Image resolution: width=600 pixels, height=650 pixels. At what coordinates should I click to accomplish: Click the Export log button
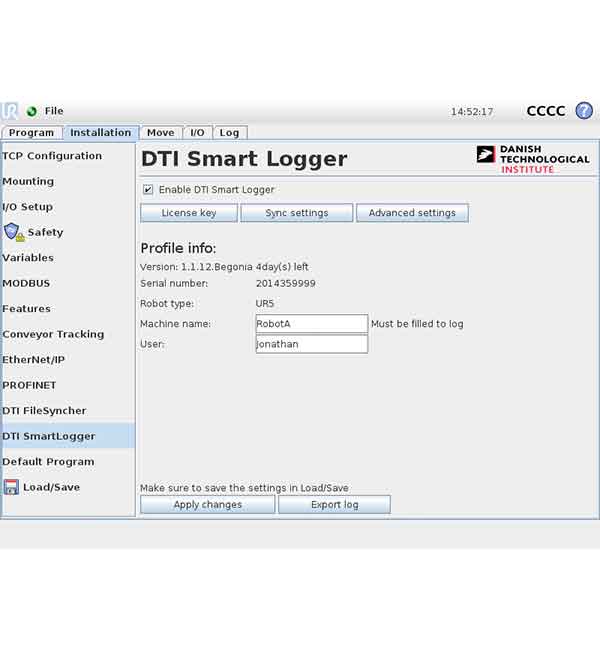coord(334,504)
